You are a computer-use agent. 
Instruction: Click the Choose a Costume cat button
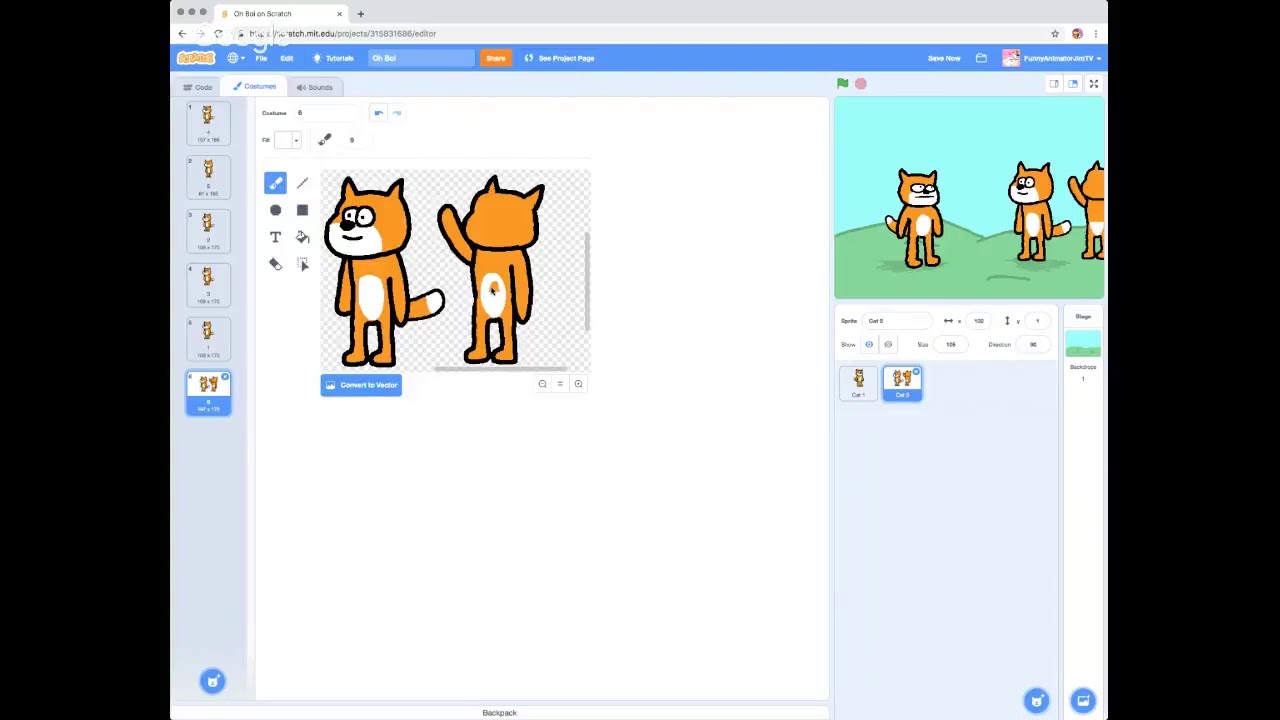click(x=212, y=681)
